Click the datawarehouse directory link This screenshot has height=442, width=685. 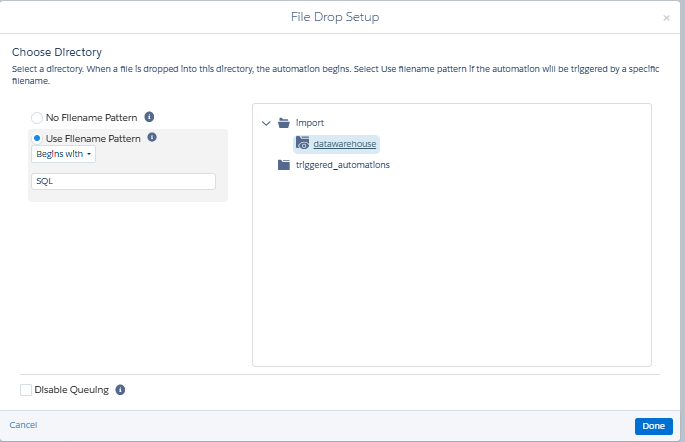point(345,144)
